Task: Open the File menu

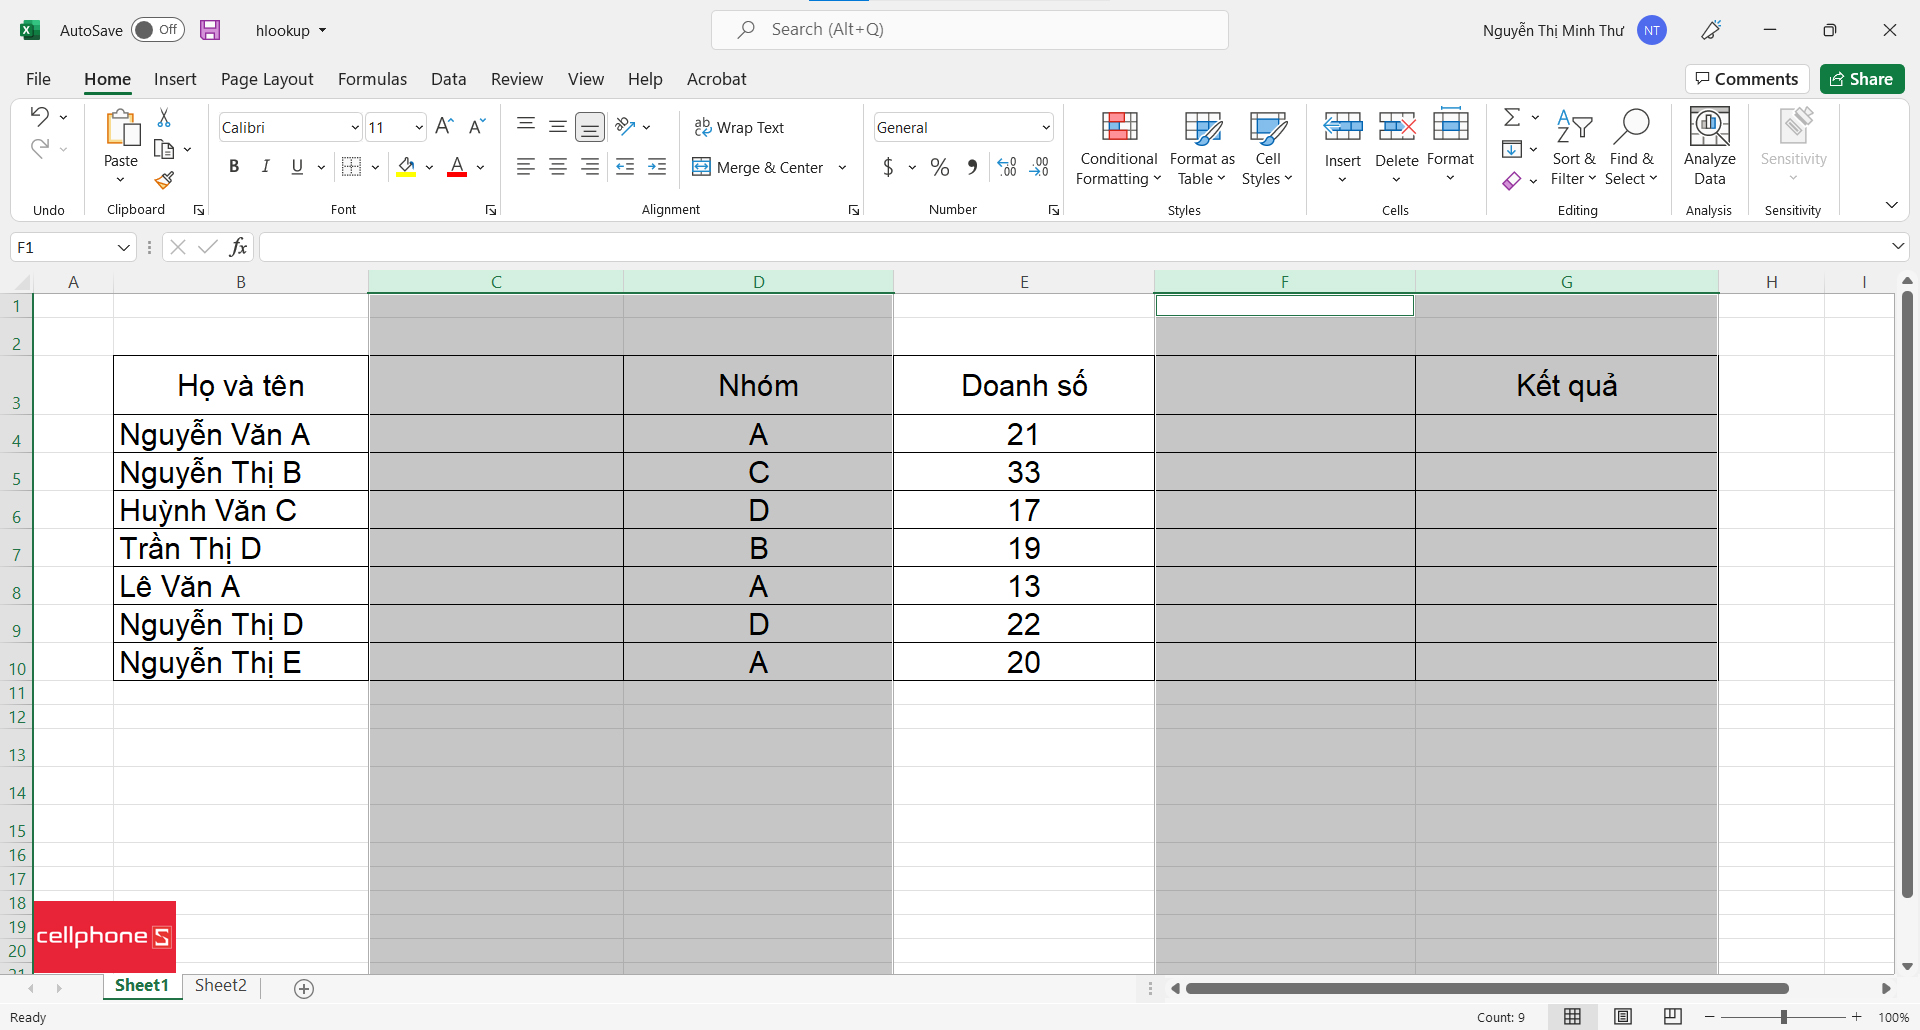Action: coord(38,79)
